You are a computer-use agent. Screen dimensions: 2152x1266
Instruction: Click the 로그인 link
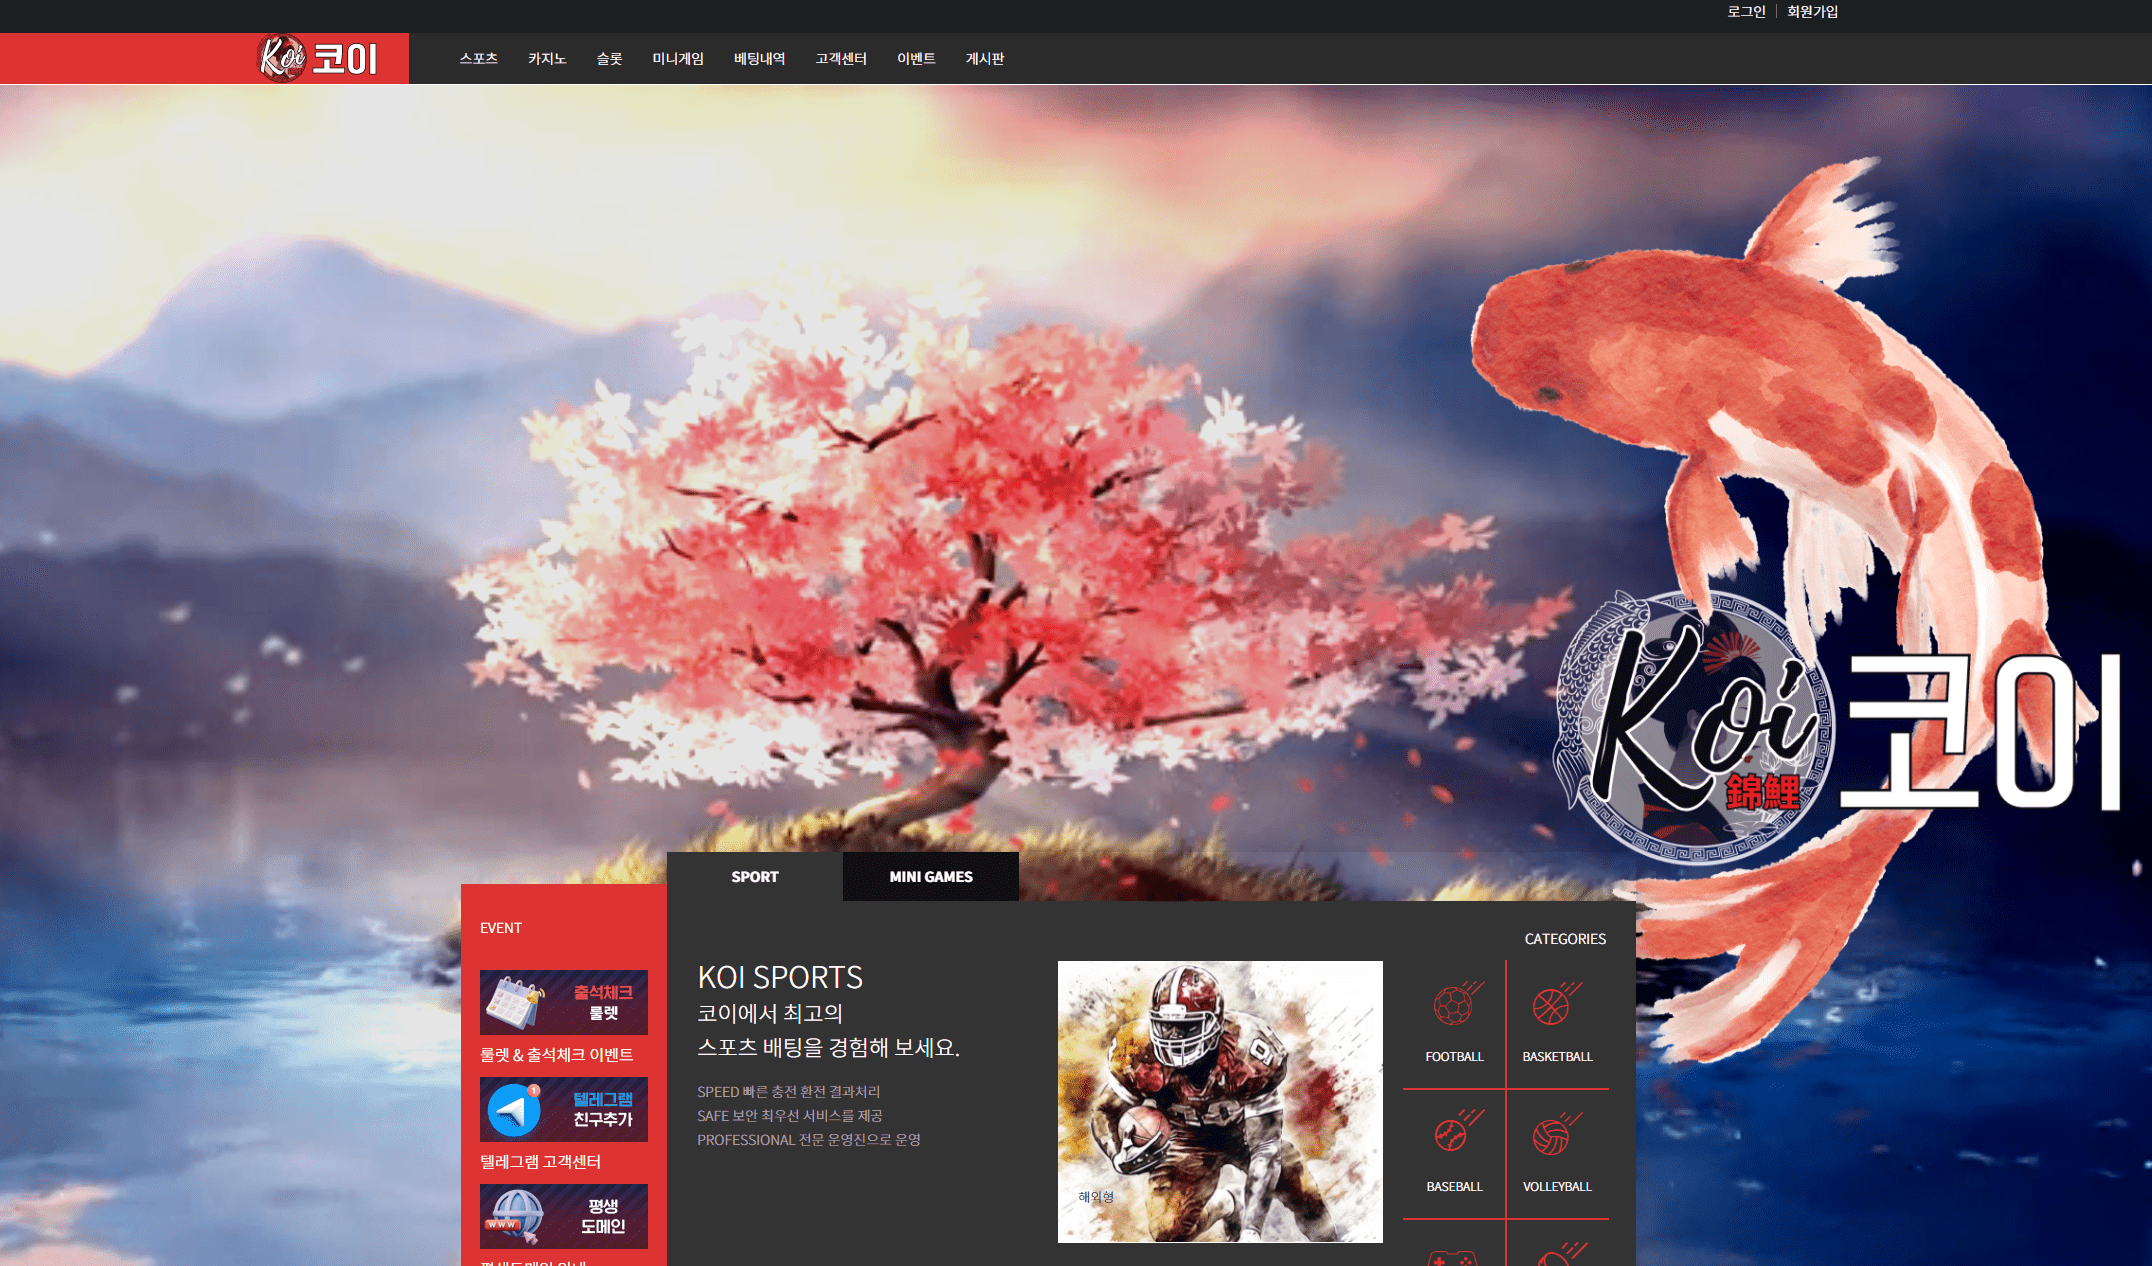(x=1746, y=12)
